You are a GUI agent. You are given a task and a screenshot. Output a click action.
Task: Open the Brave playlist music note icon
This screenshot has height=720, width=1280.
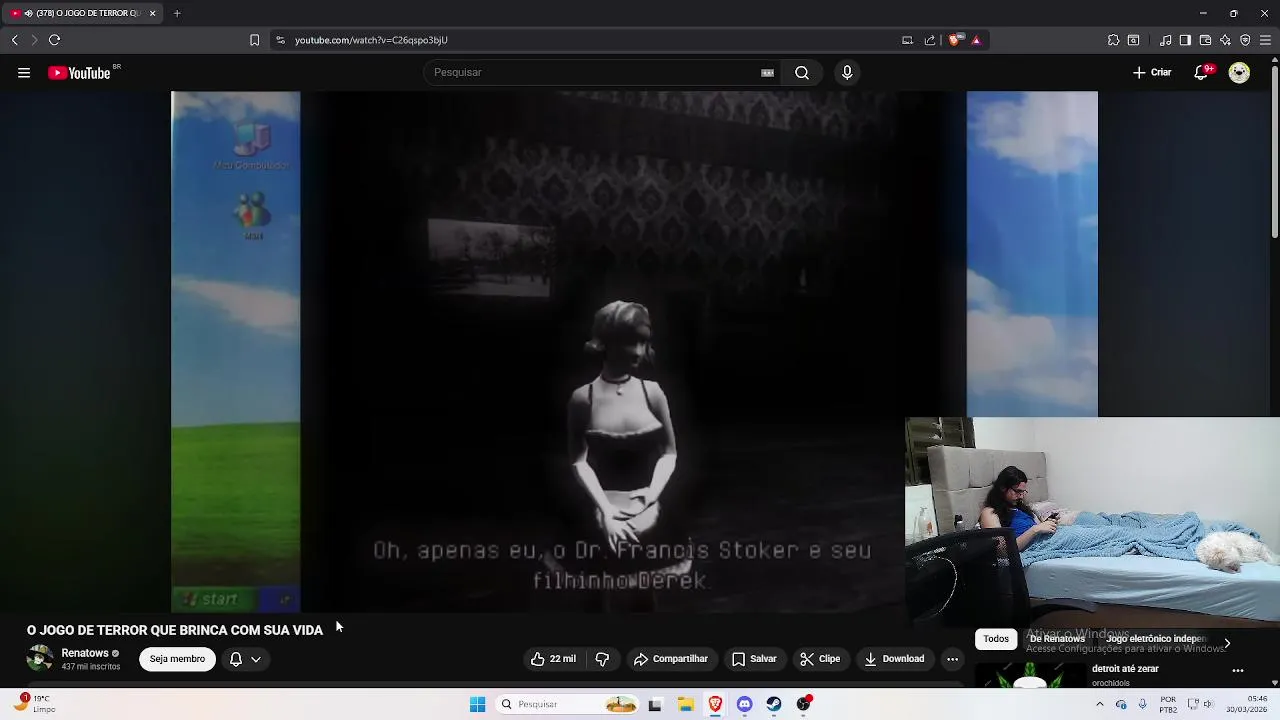(1165, 40)
